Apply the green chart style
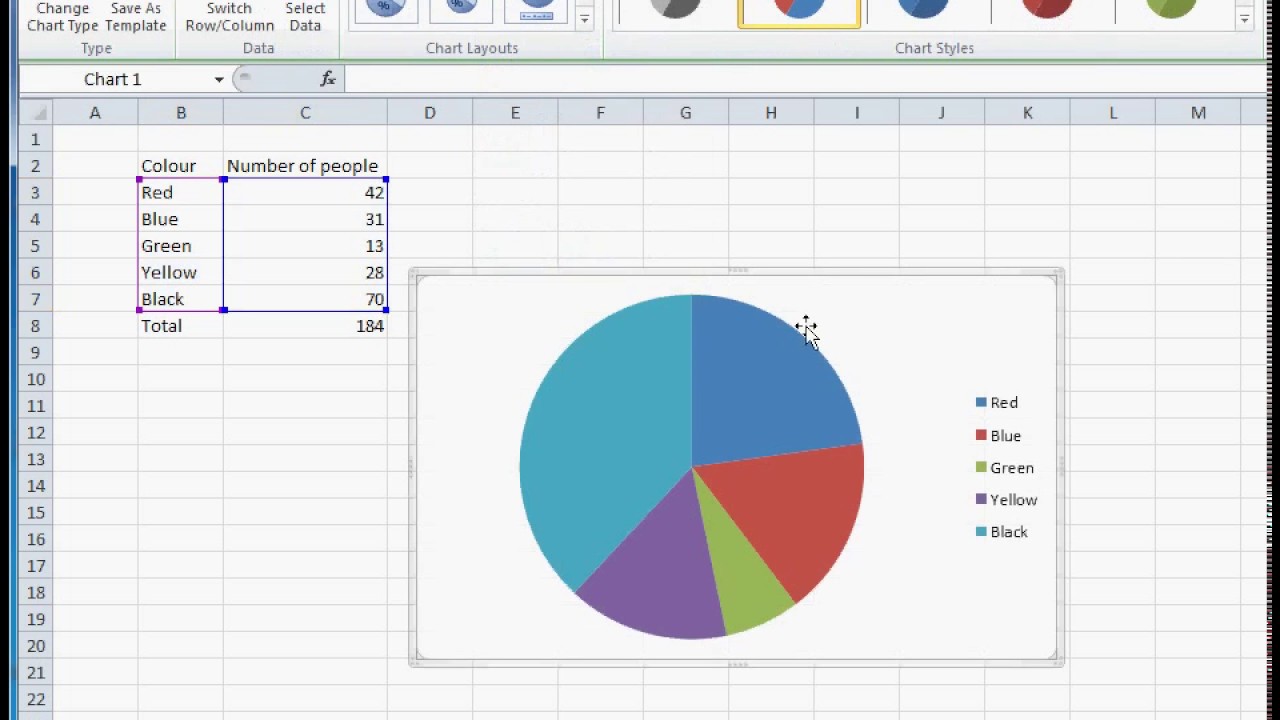 coord(1171,12)
